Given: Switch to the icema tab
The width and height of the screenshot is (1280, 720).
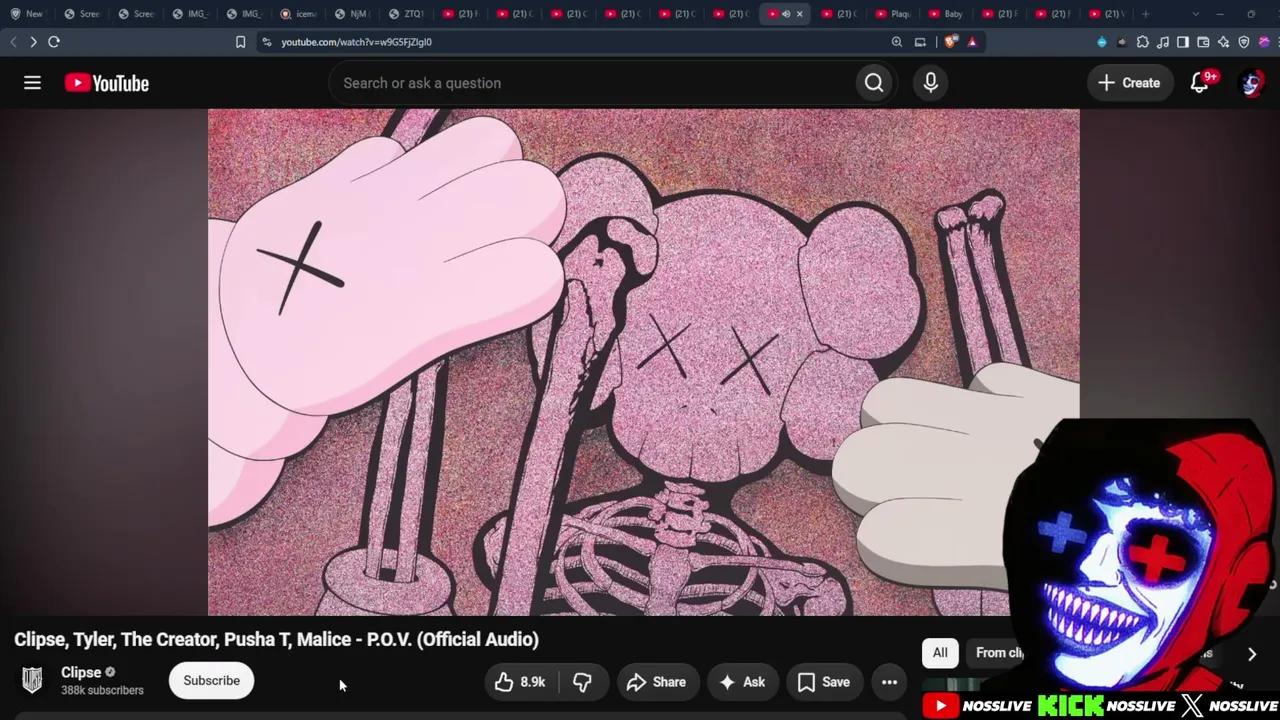Looking at the screenshot, I should [298, 14].
